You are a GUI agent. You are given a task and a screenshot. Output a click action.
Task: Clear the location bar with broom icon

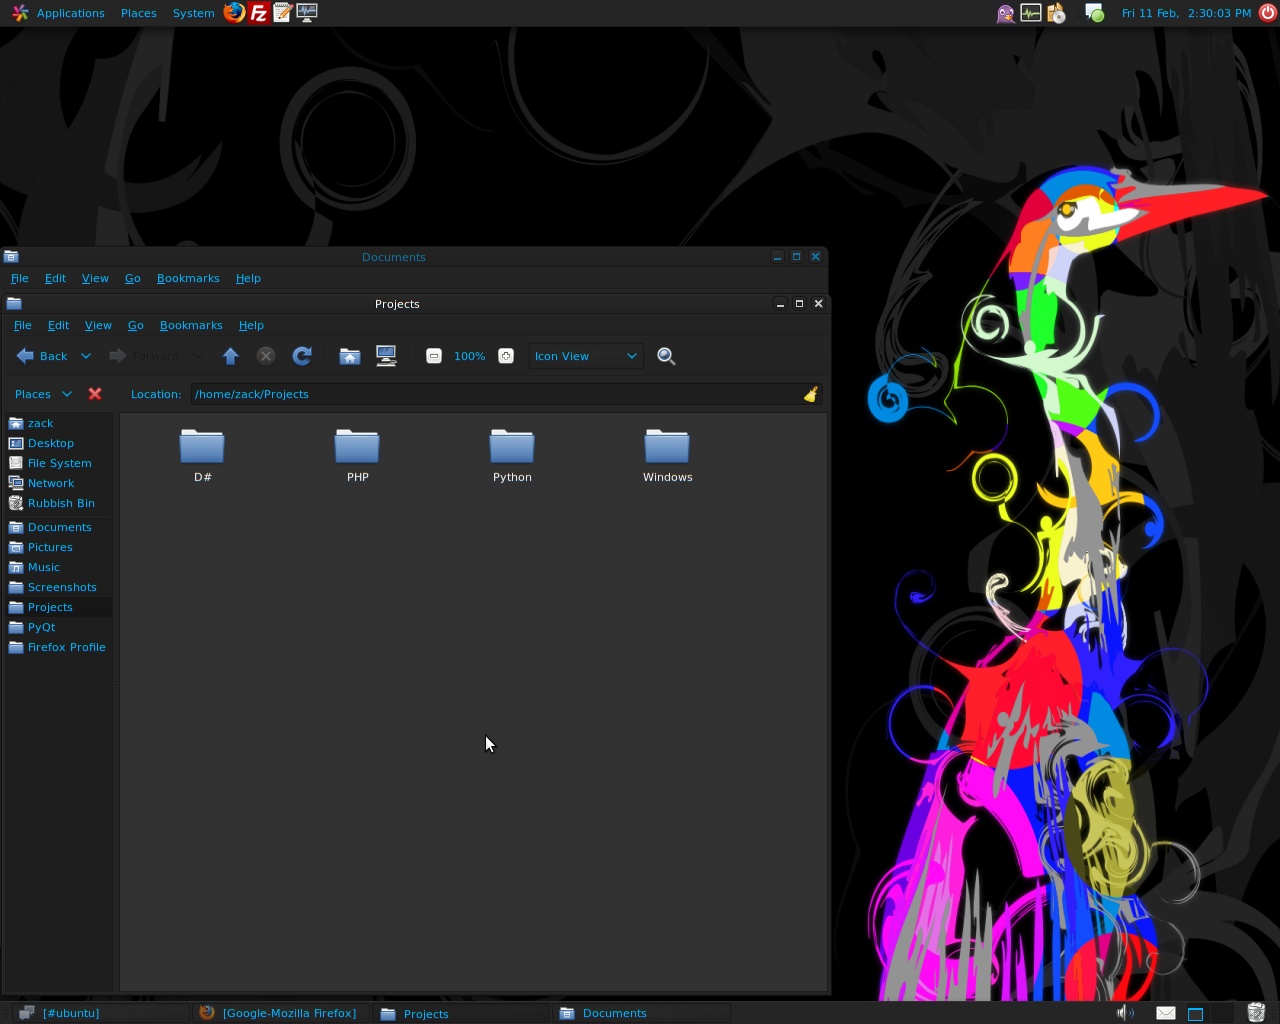[x=811, y=394]
